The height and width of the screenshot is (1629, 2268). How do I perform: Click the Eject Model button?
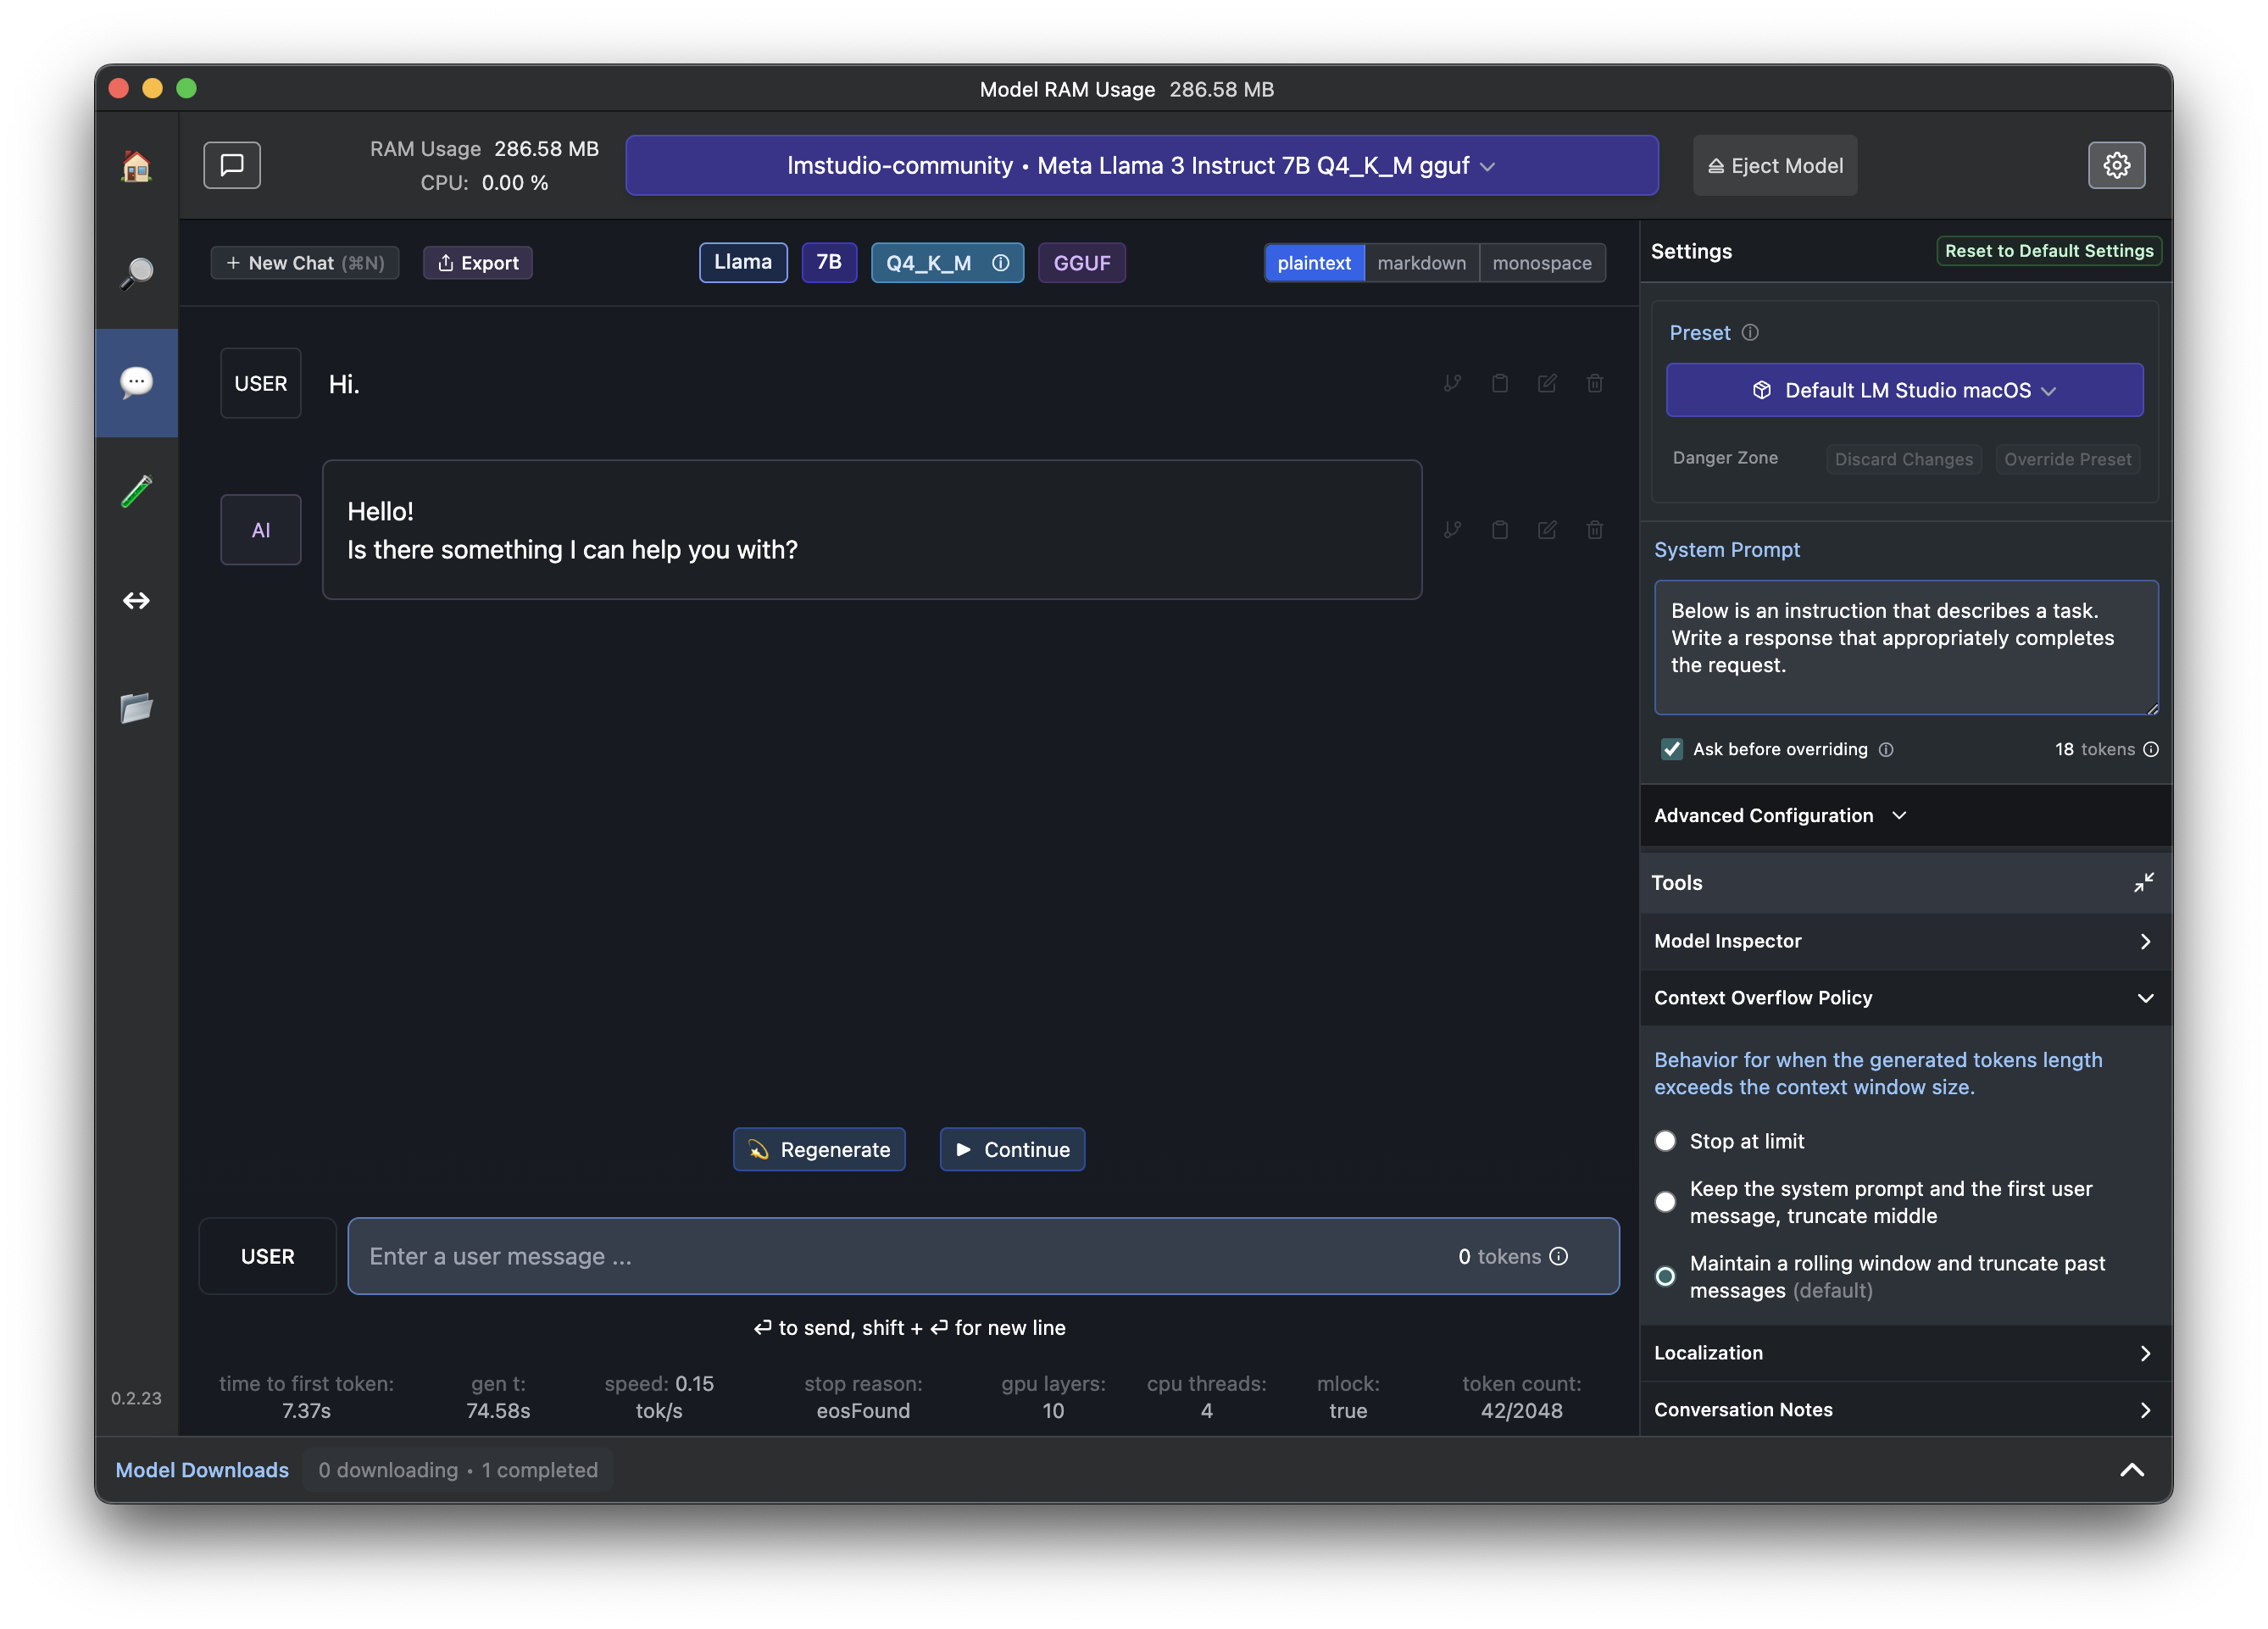click(x=1774, y=165)
